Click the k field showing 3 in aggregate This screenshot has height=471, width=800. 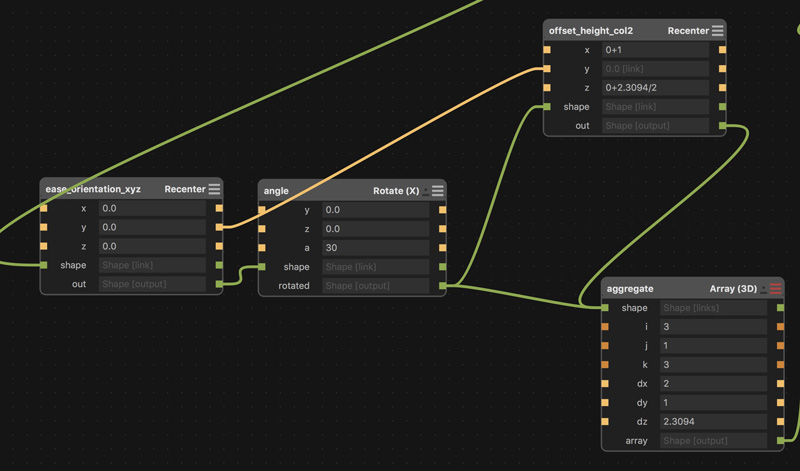point(713,365)
